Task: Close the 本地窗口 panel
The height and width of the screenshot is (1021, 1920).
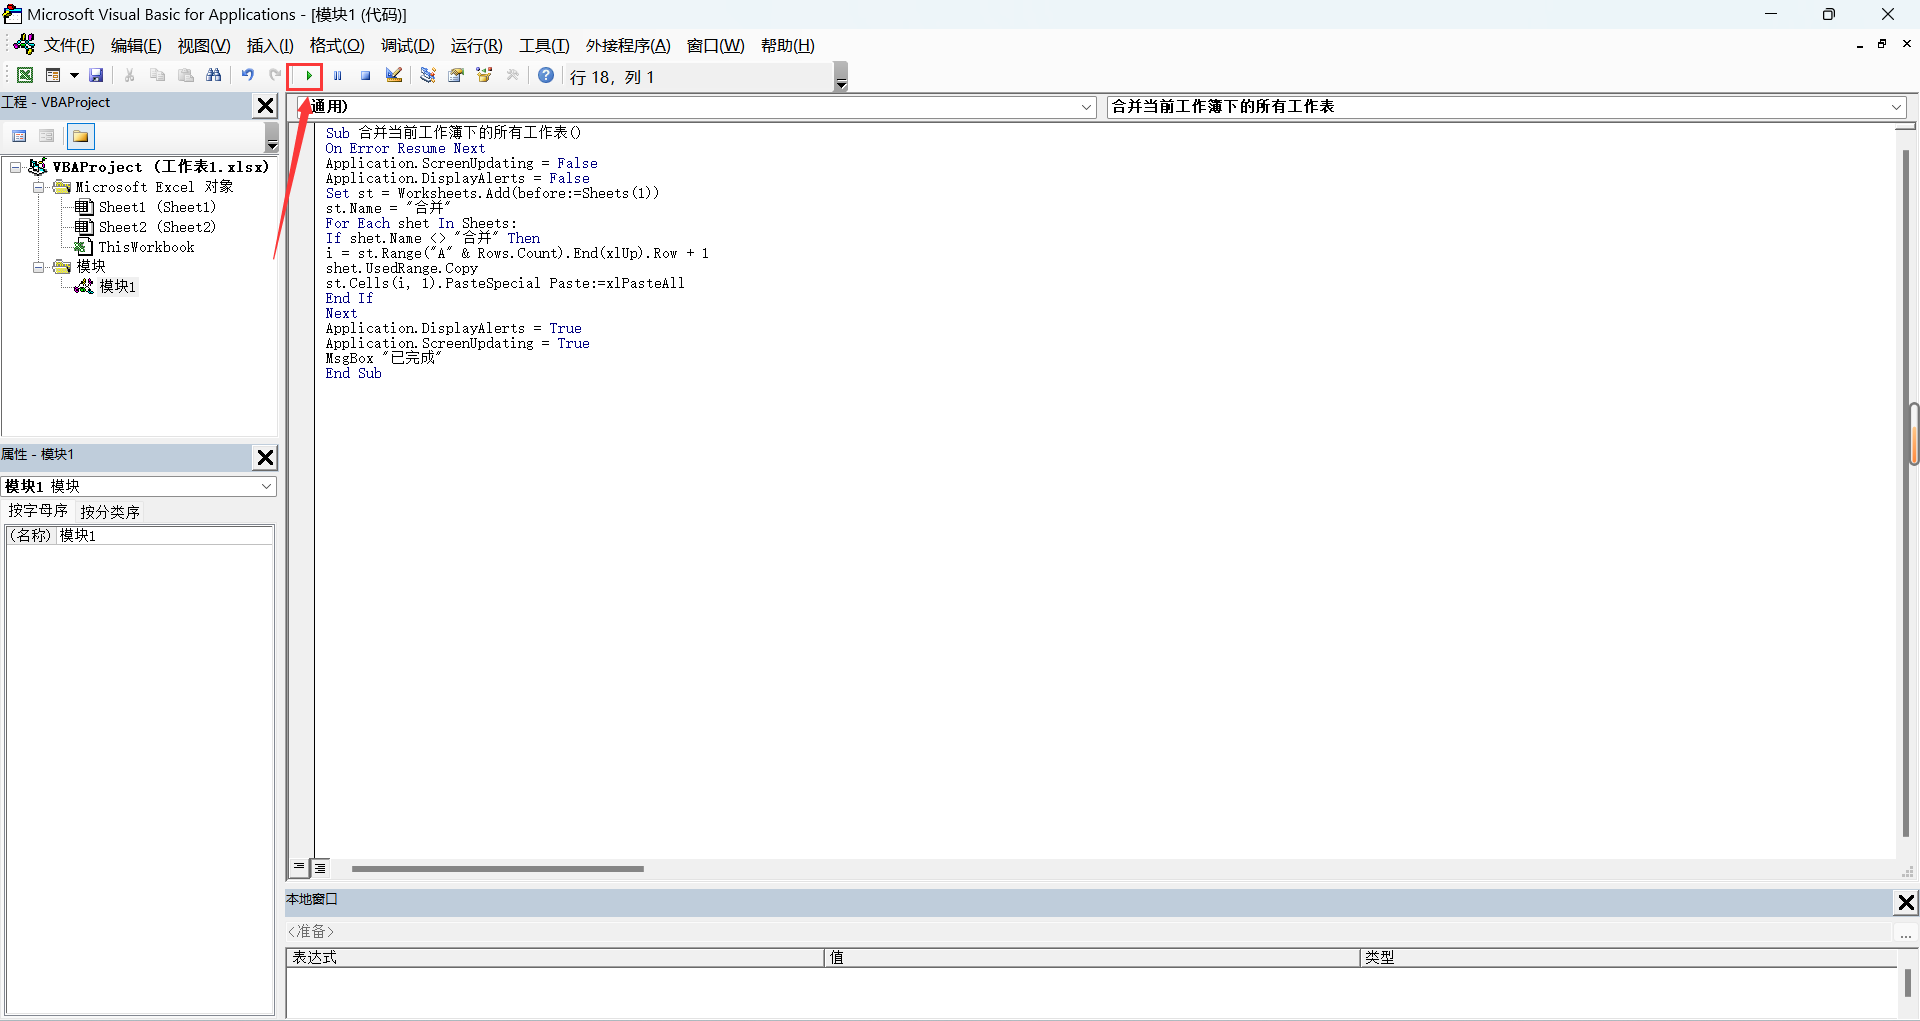Action: [1906, 902]
